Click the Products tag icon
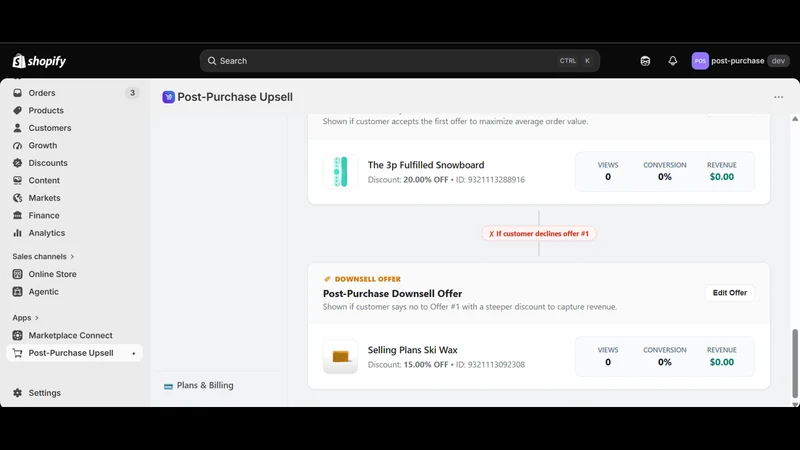800x450 pixels. (17, 110)
